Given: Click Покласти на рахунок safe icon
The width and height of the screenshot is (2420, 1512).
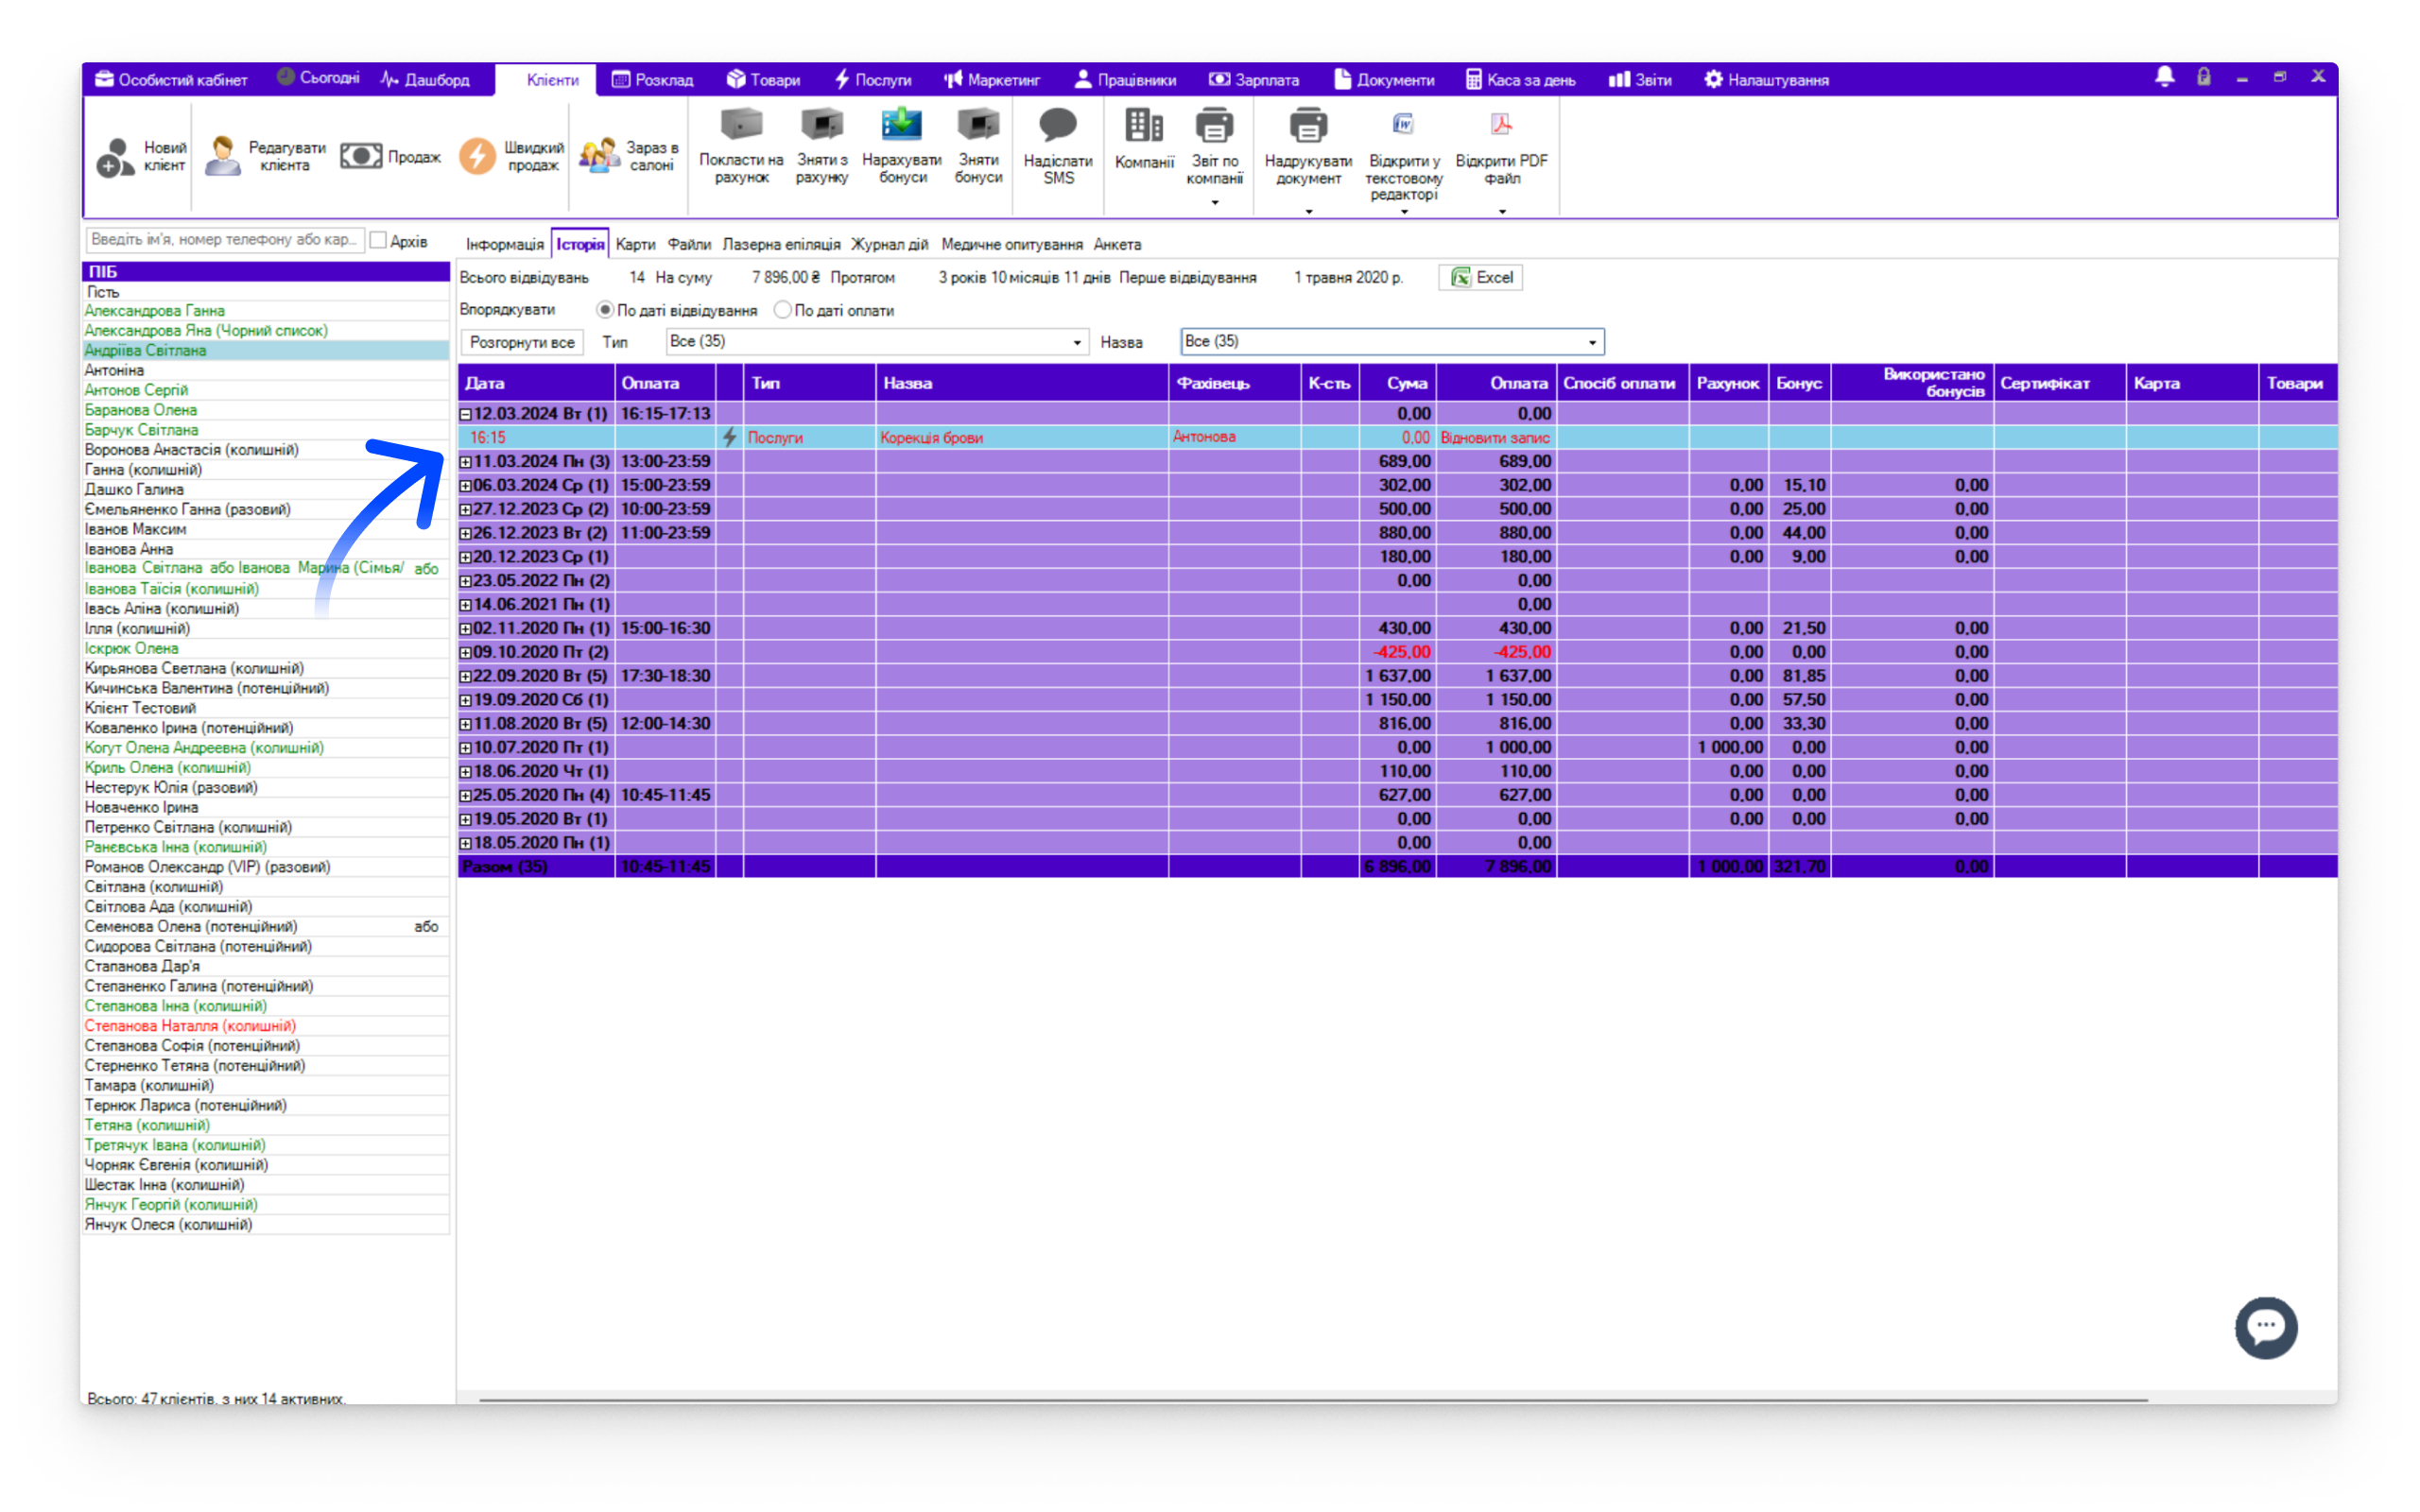Looking at the screenshot, I should pyautogui.click(x=741, y=125).
